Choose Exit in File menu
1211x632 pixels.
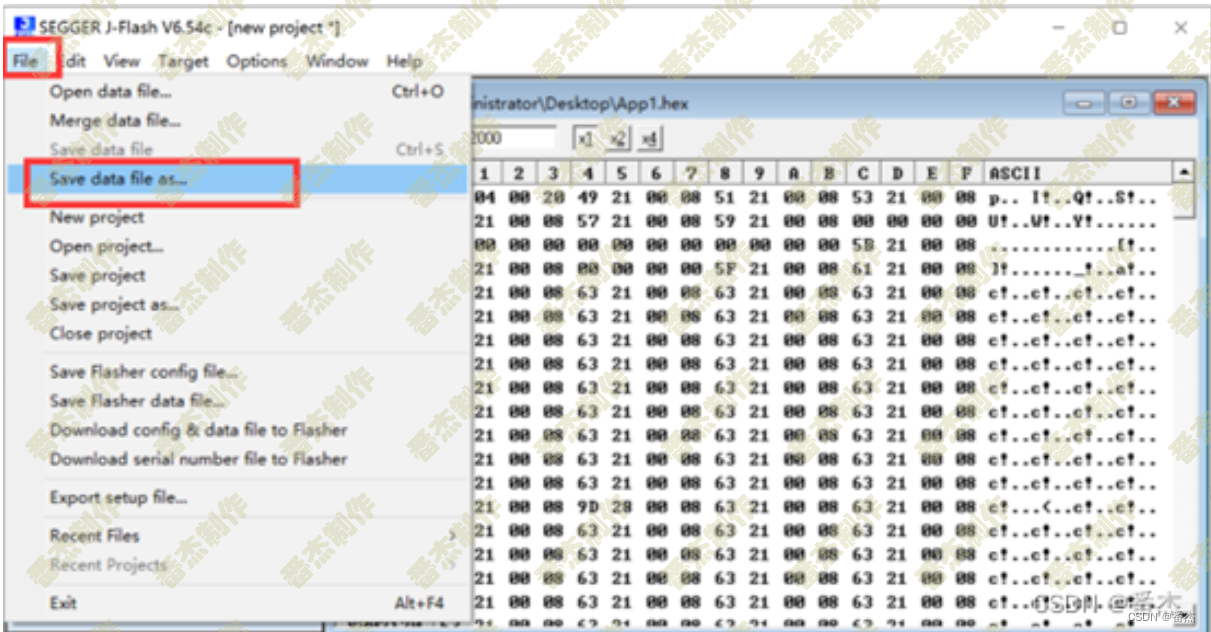238,603
